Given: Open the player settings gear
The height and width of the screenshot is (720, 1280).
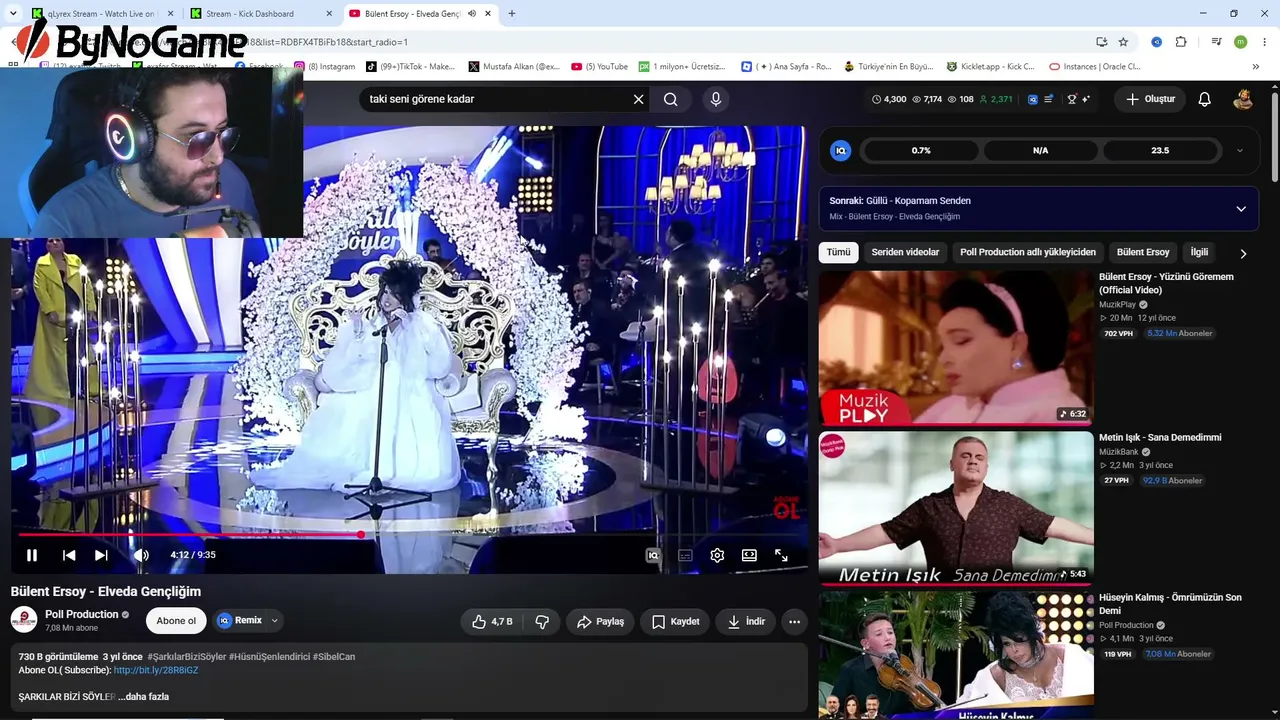Looking at the screenshot, I should click(717, 555).
